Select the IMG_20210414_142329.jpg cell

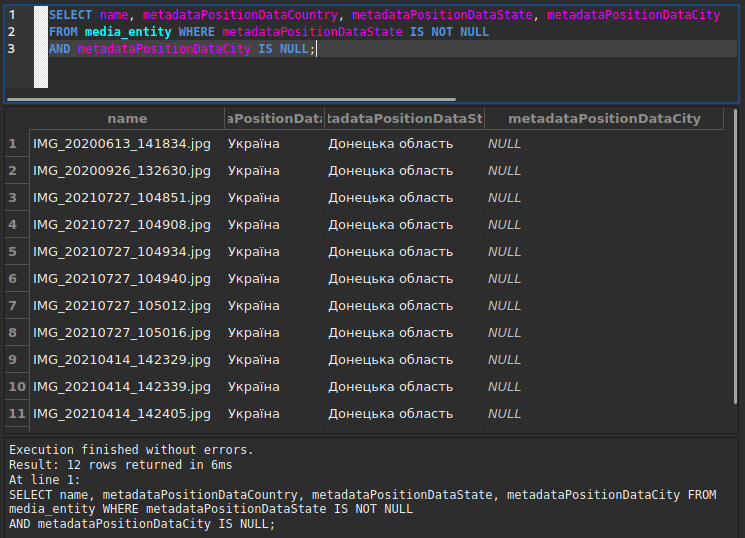[127, 360]
